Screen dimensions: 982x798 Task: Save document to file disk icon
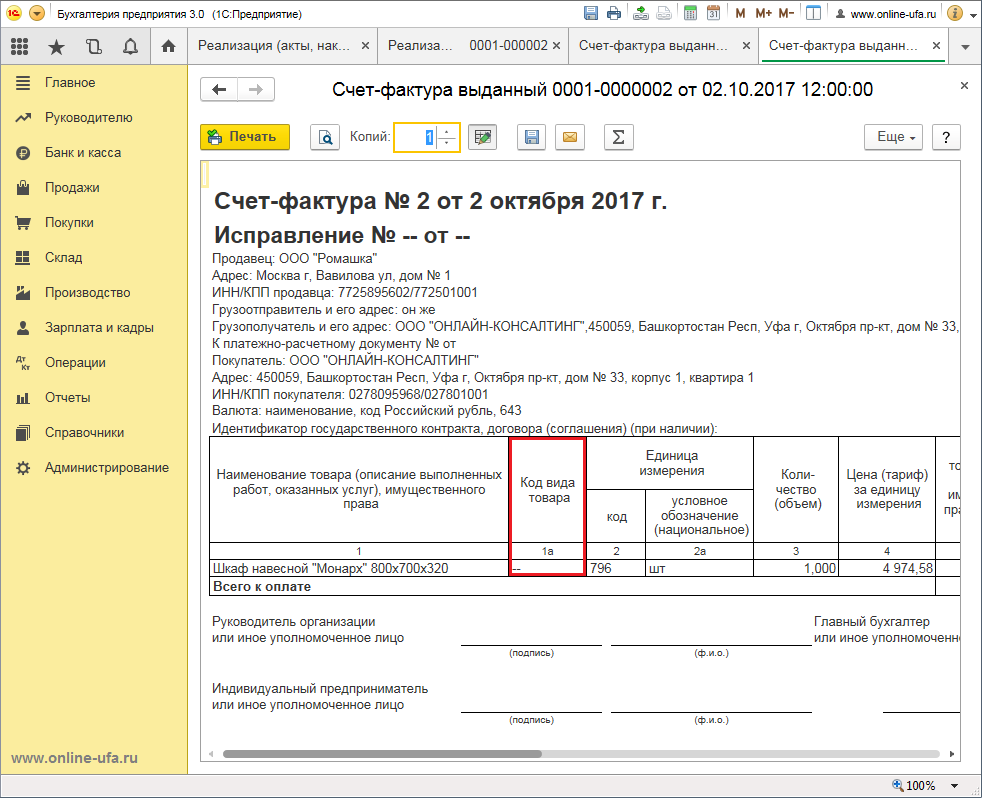[x=532, y=137]
